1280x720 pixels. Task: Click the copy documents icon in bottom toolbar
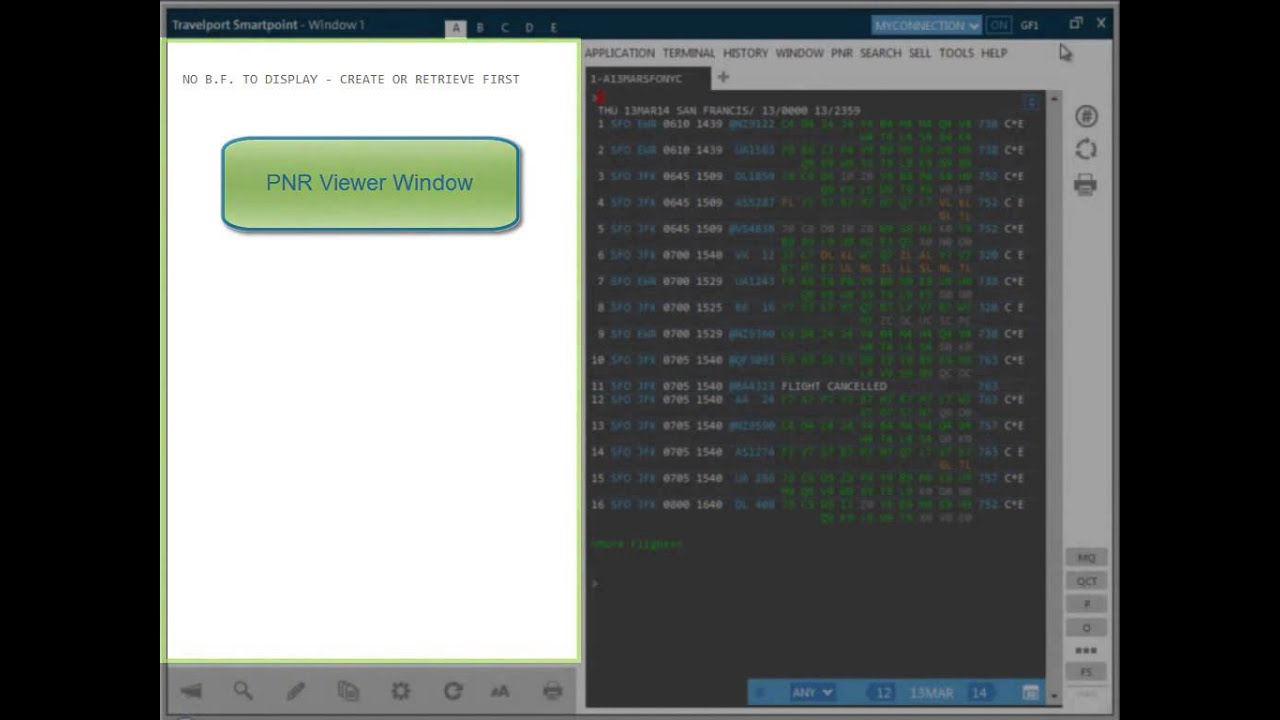click(x=348, y=690)
